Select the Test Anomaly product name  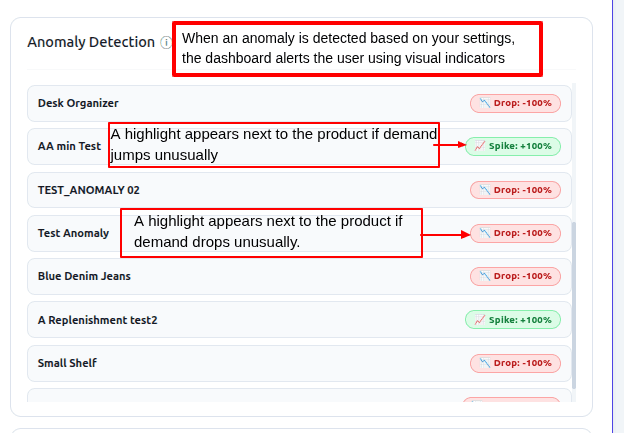(x=73, y=233)
